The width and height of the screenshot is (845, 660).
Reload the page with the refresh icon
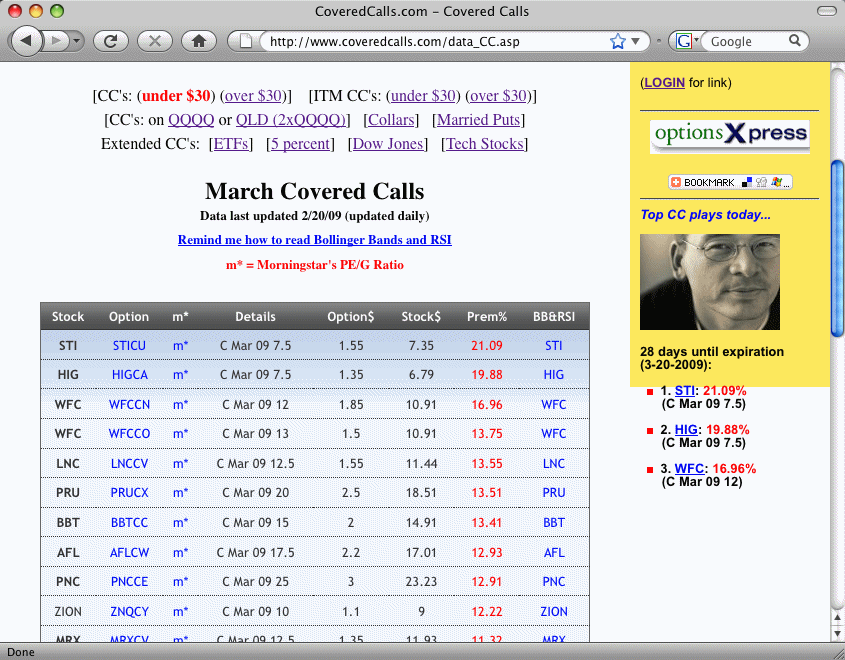(110, 41)
